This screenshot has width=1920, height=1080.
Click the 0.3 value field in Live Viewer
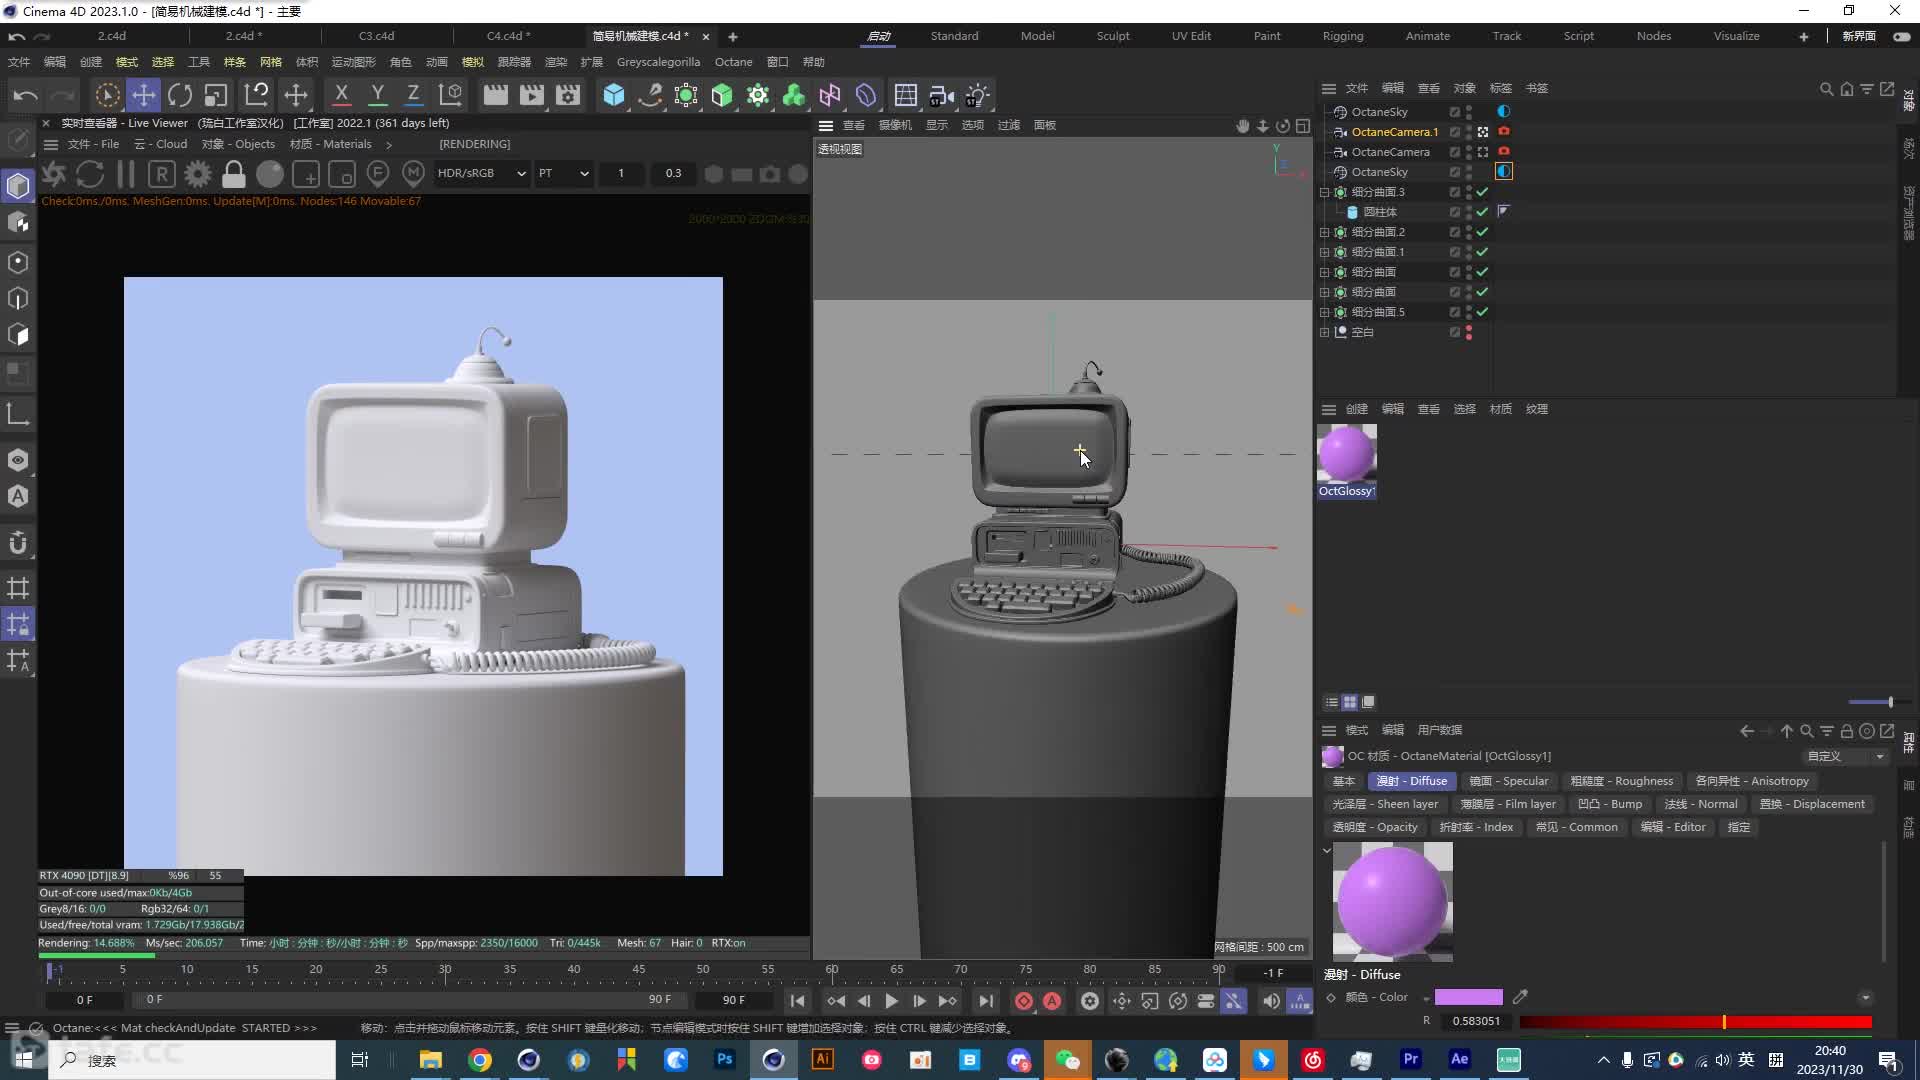[x=673, y=173]
